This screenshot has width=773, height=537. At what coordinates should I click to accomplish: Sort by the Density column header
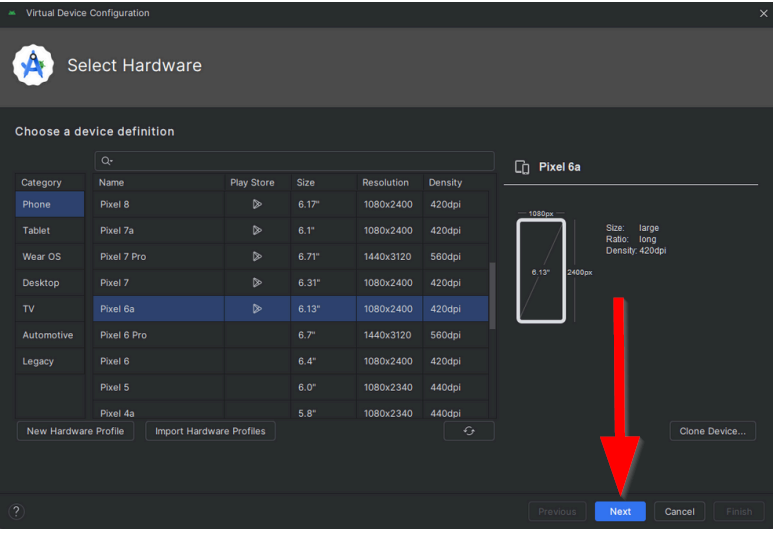[458, 182]
